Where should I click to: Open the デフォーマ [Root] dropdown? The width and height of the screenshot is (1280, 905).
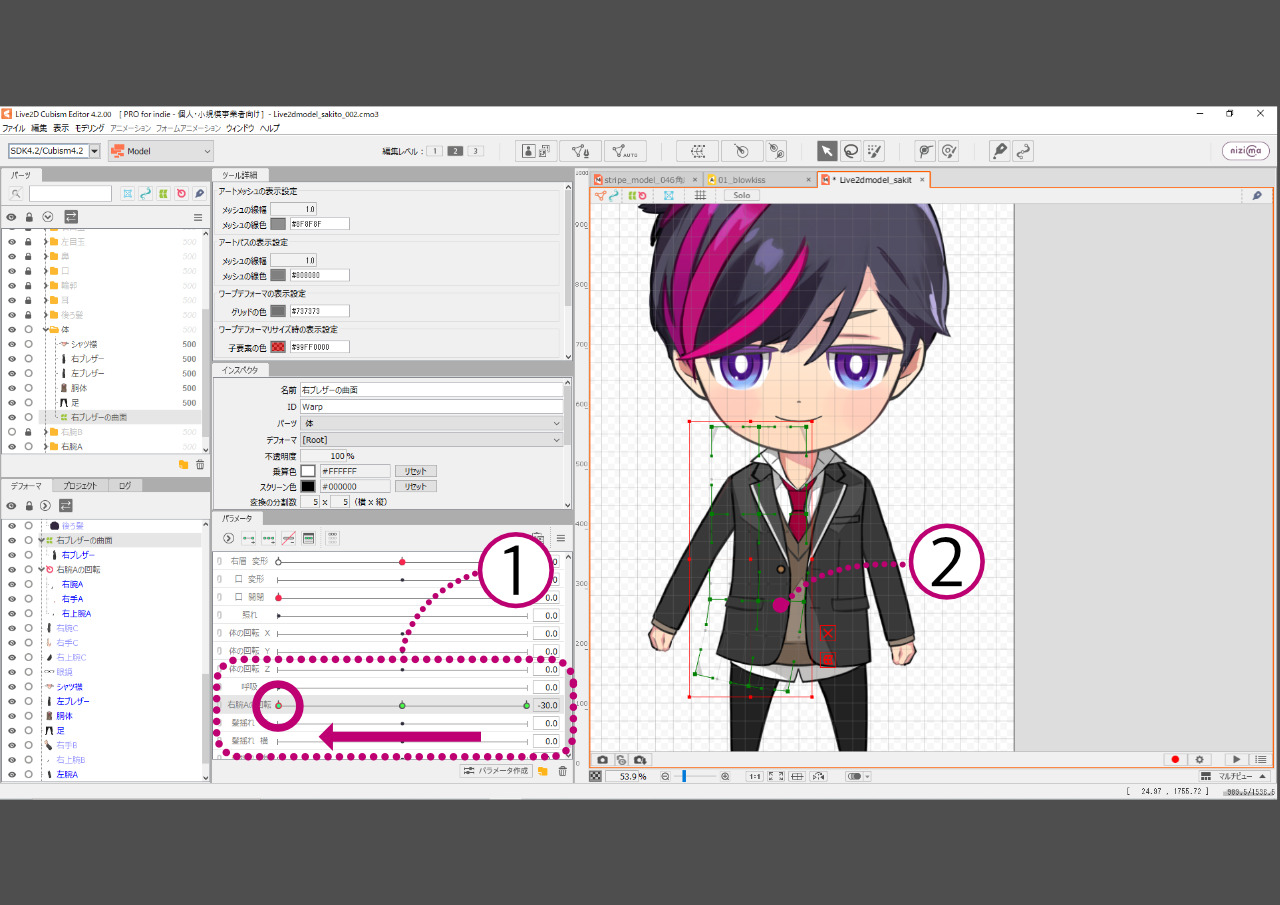click(x=431, y=440)
